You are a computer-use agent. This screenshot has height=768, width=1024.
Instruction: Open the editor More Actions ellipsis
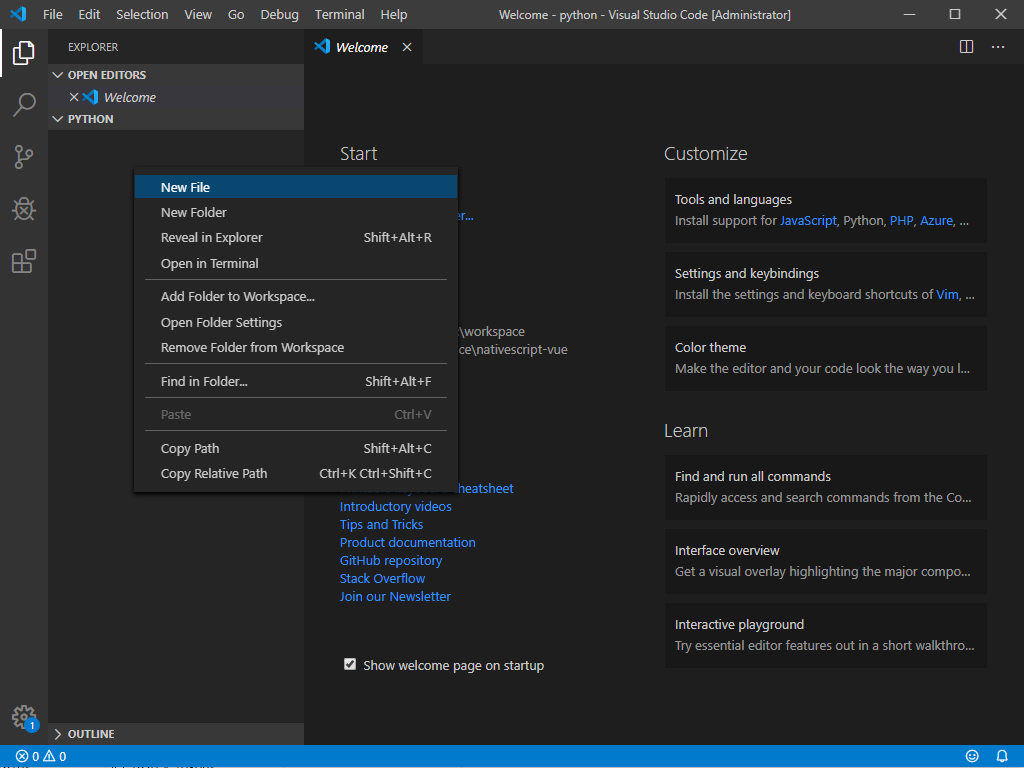pos(997,47)
